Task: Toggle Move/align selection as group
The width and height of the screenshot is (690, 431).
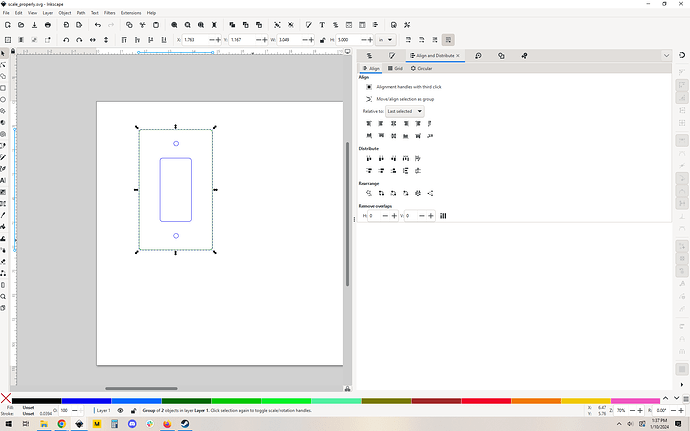Action: pos(369,99)
